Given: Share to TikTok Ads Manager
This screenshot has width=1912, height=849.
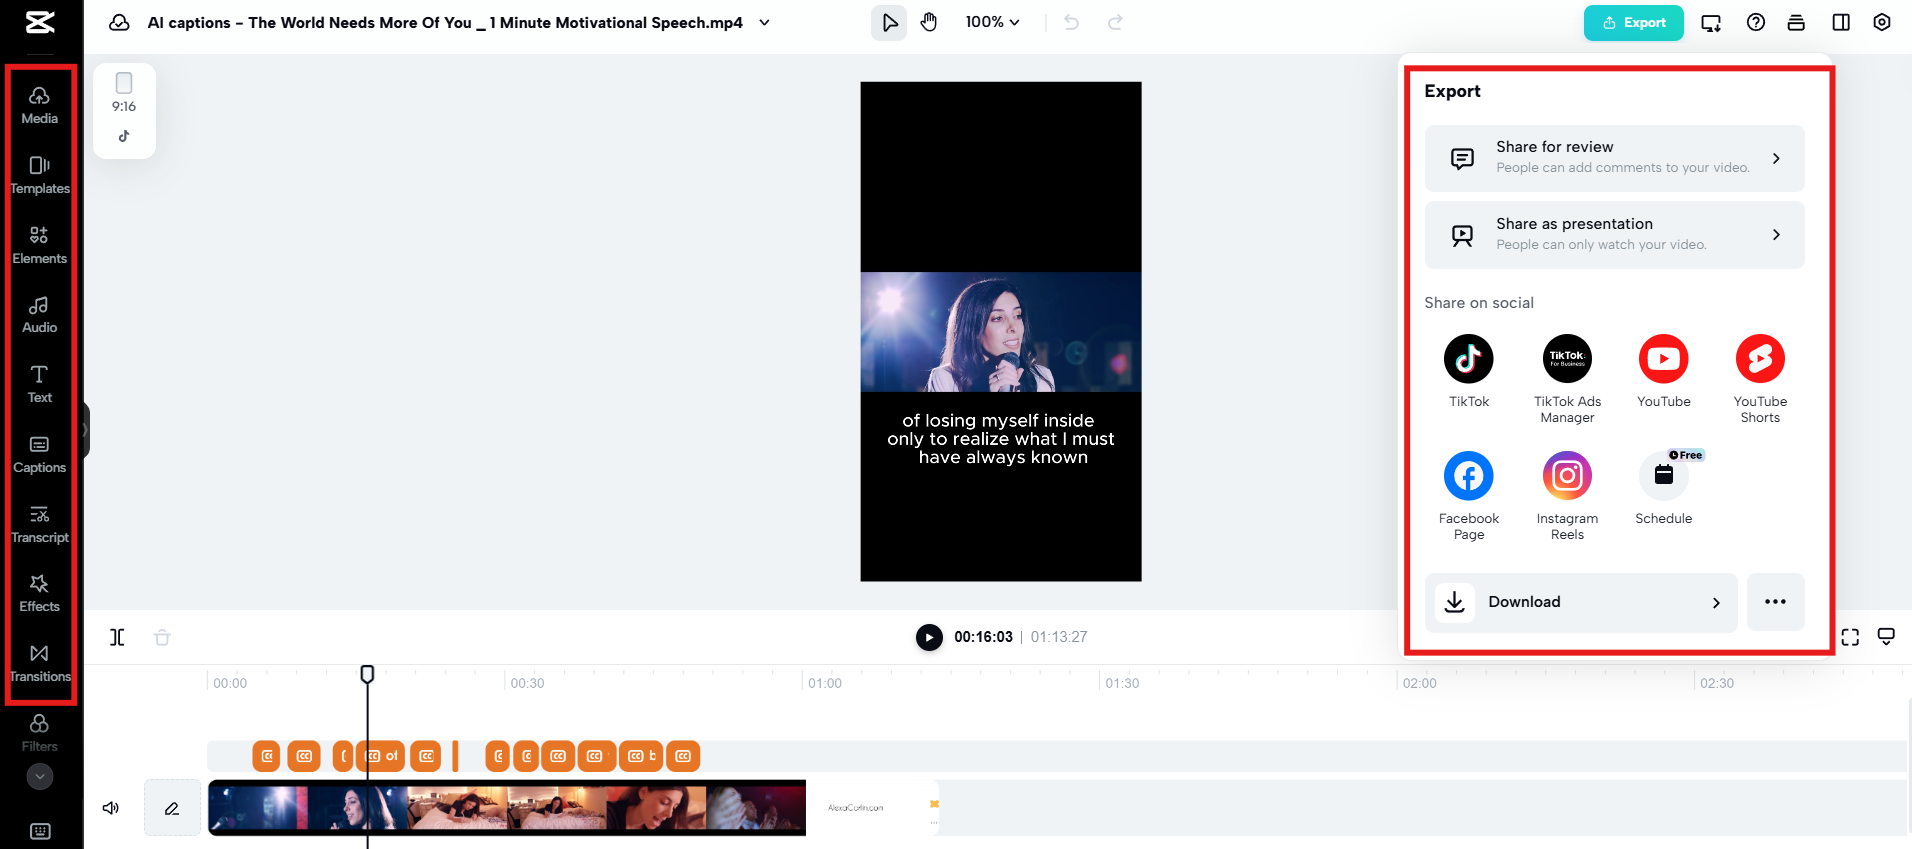Looking at the screenshot, I should click(1567, 359).
